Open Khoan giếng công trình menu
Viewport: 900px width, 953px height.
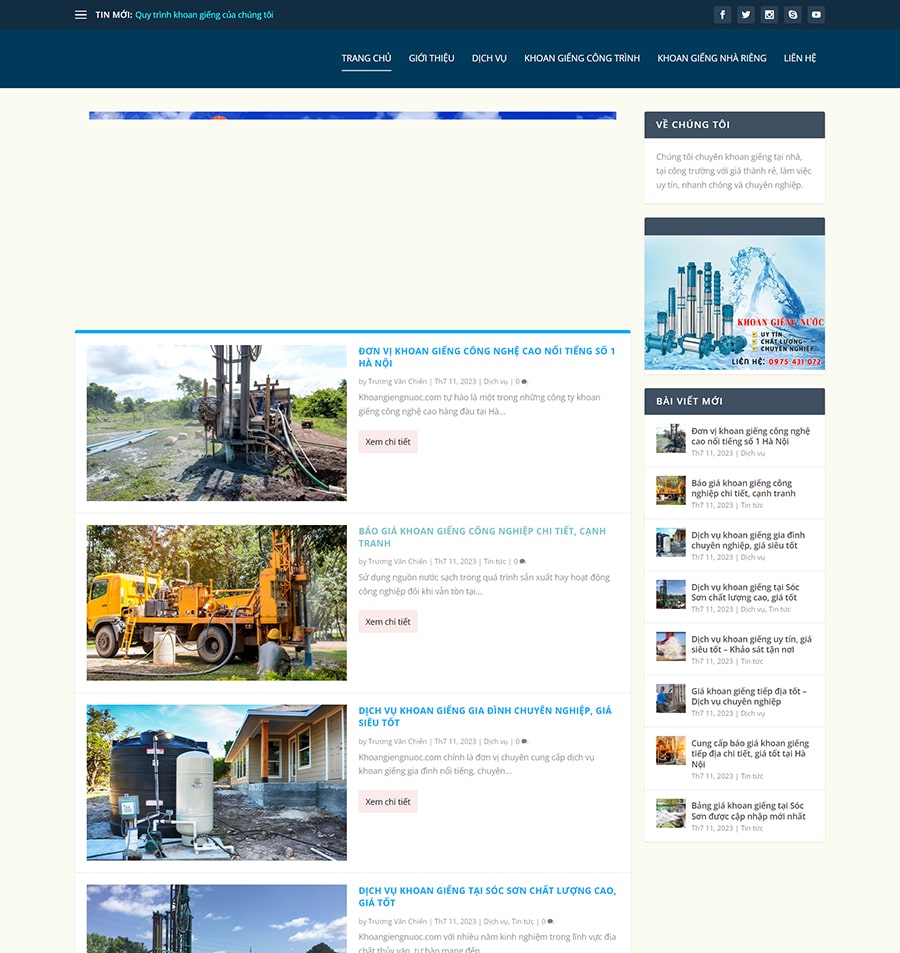point(582,58)
